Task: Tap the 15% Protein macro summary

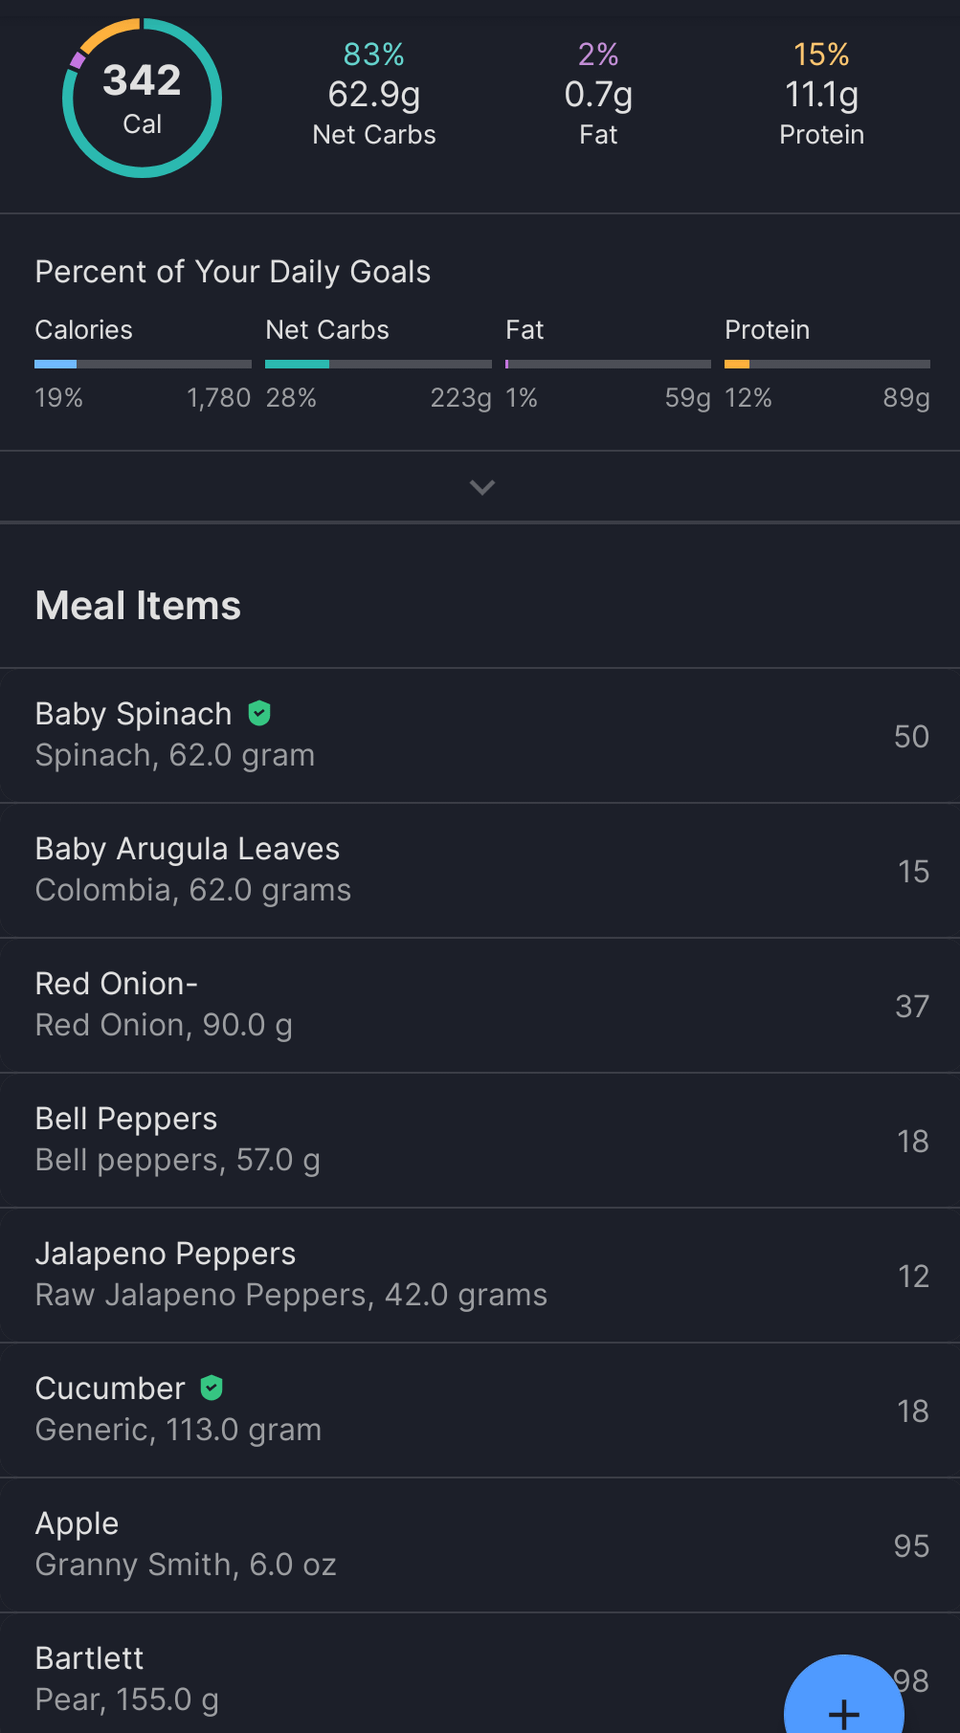Action: (x=821, y=94)
